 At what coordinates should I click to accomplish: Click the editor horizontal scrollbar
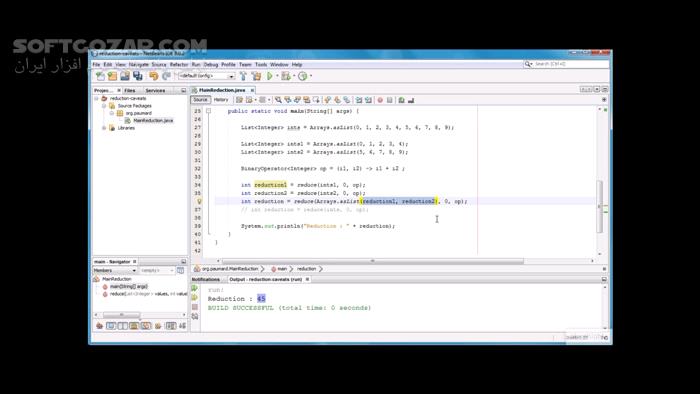(x=373, y=261)
